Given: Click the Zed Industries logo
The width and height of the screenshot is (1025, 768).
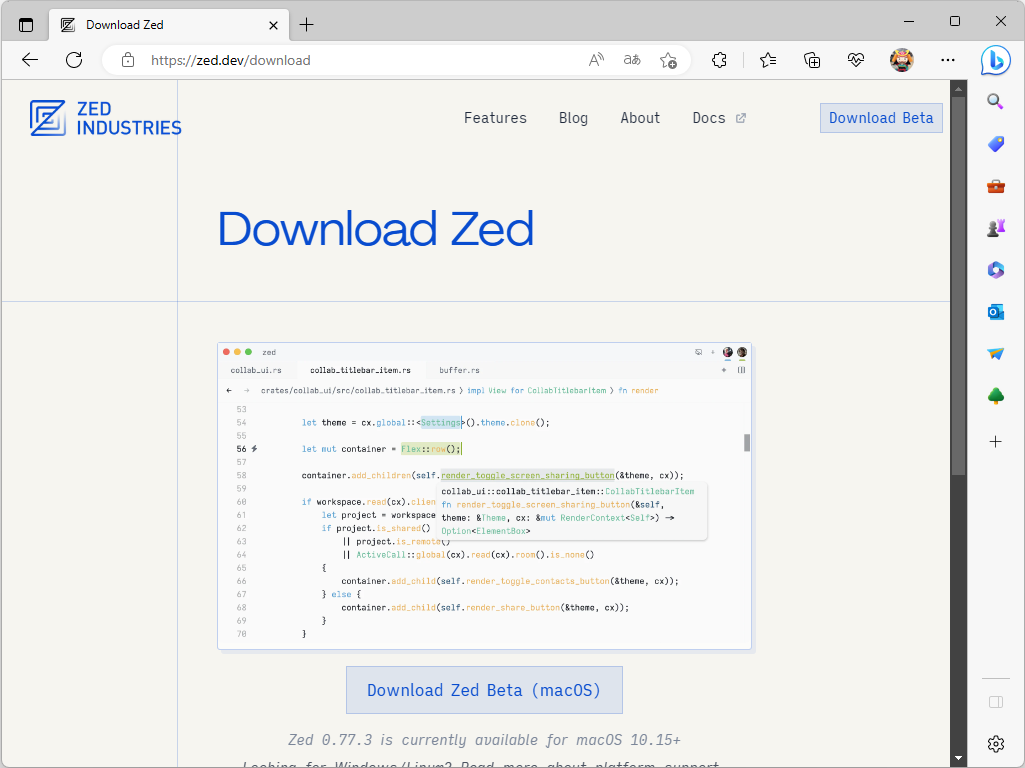Looking at the screenshot, I should 104,118.
